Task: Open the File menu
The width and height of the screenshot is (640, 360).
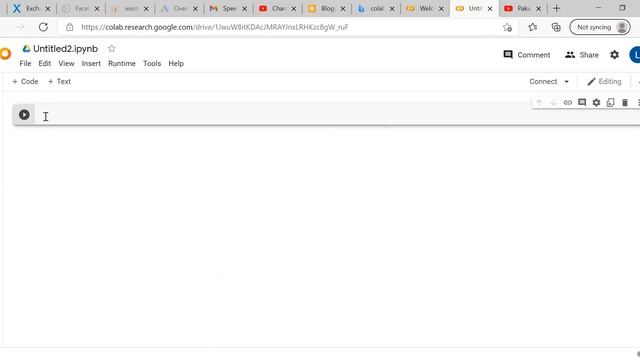Action: pos(25,64)
